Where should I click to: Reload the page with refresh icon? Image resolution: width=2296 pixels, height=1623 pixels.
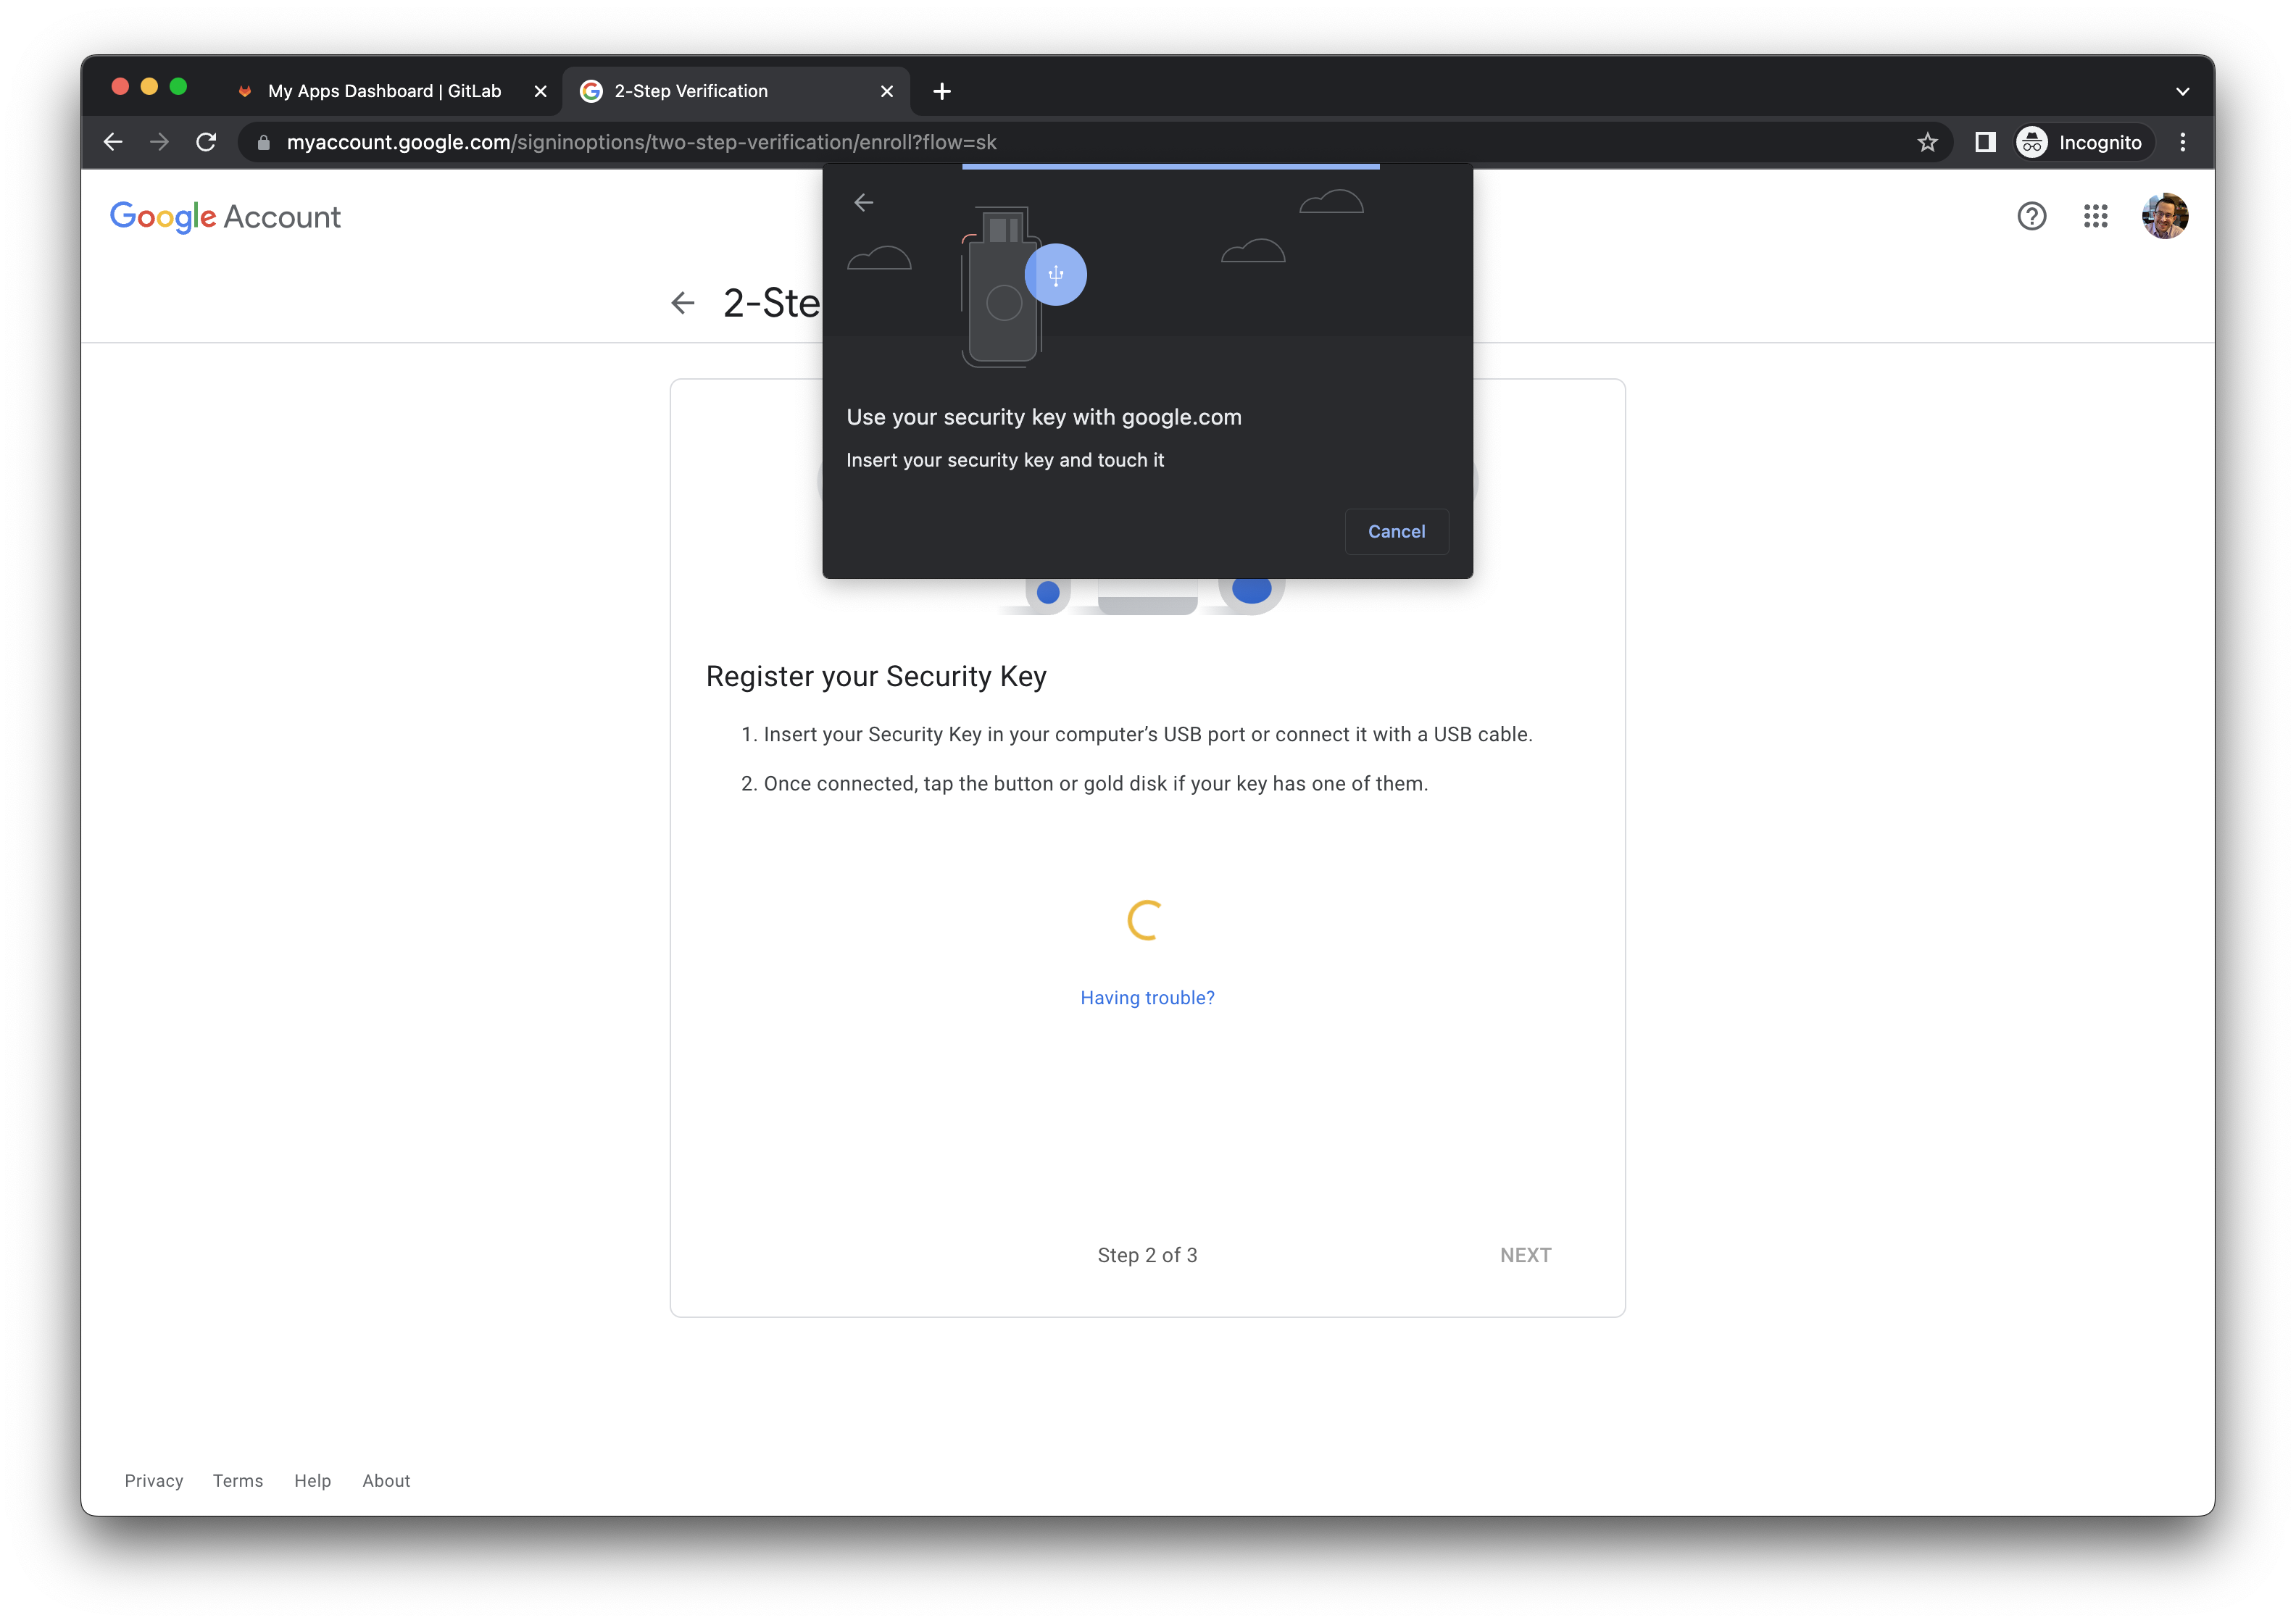(x=206, y=142)
